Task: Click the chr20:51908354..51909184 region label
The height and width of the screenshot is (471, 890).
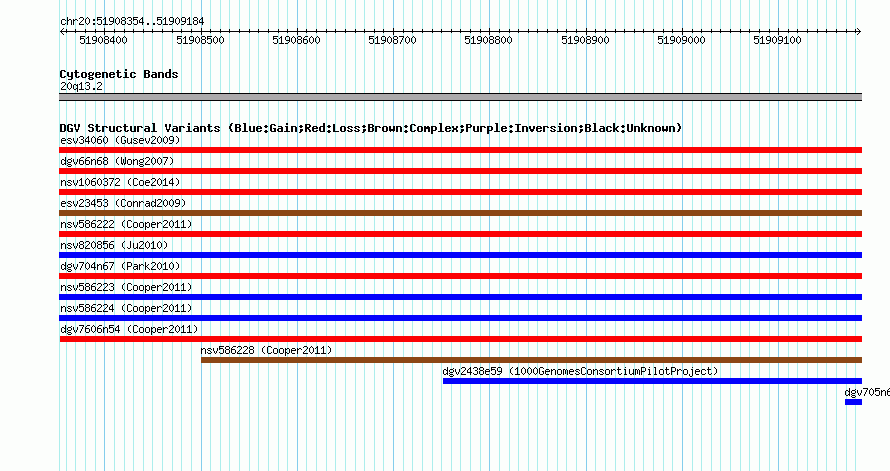Action: coord(132,21)
